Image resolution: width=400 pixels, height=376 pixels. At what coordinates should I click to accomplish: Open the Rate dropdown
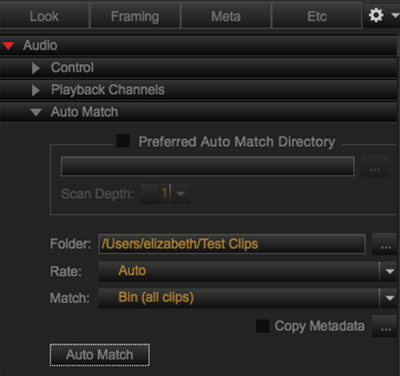(x=389, y=271)
